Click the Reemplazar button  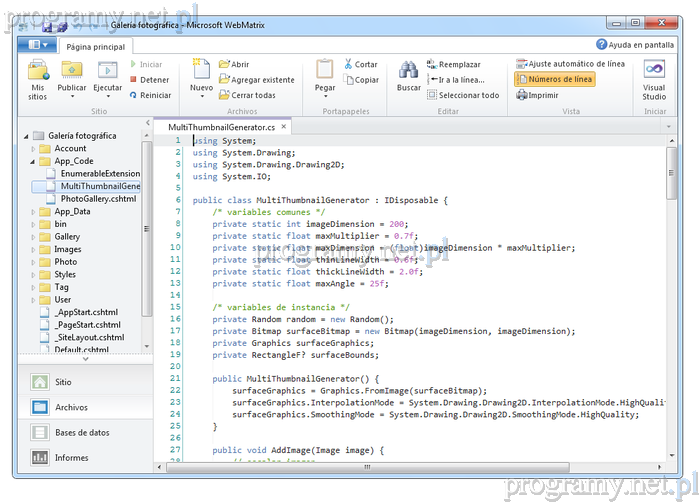[454, 64]
